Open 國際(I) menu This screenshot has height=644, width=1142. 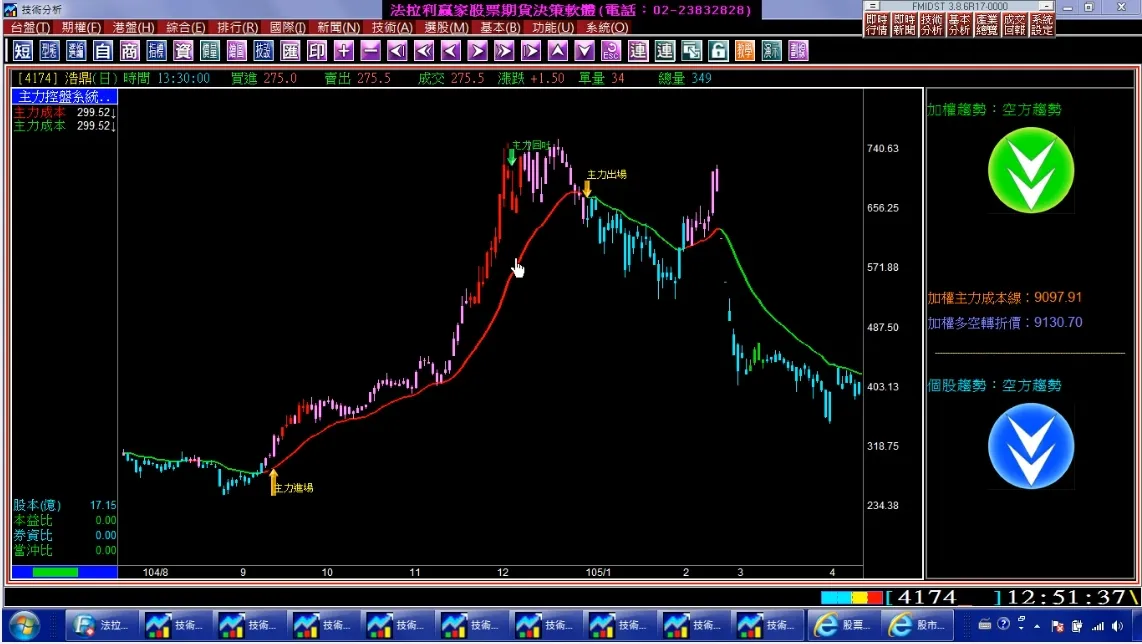(x=288, y=28)
